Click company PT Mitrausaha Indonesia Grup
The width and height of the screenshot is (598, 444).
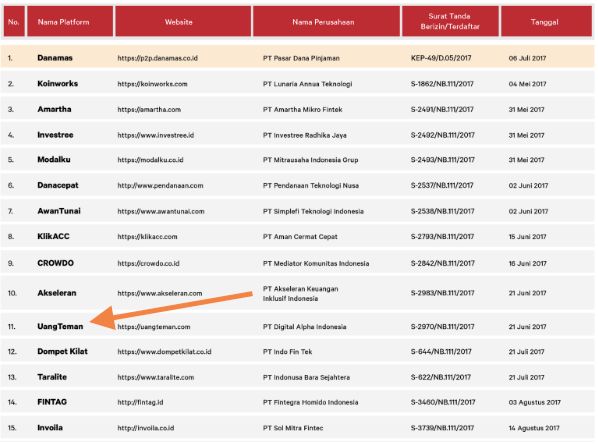coord(310,160)
